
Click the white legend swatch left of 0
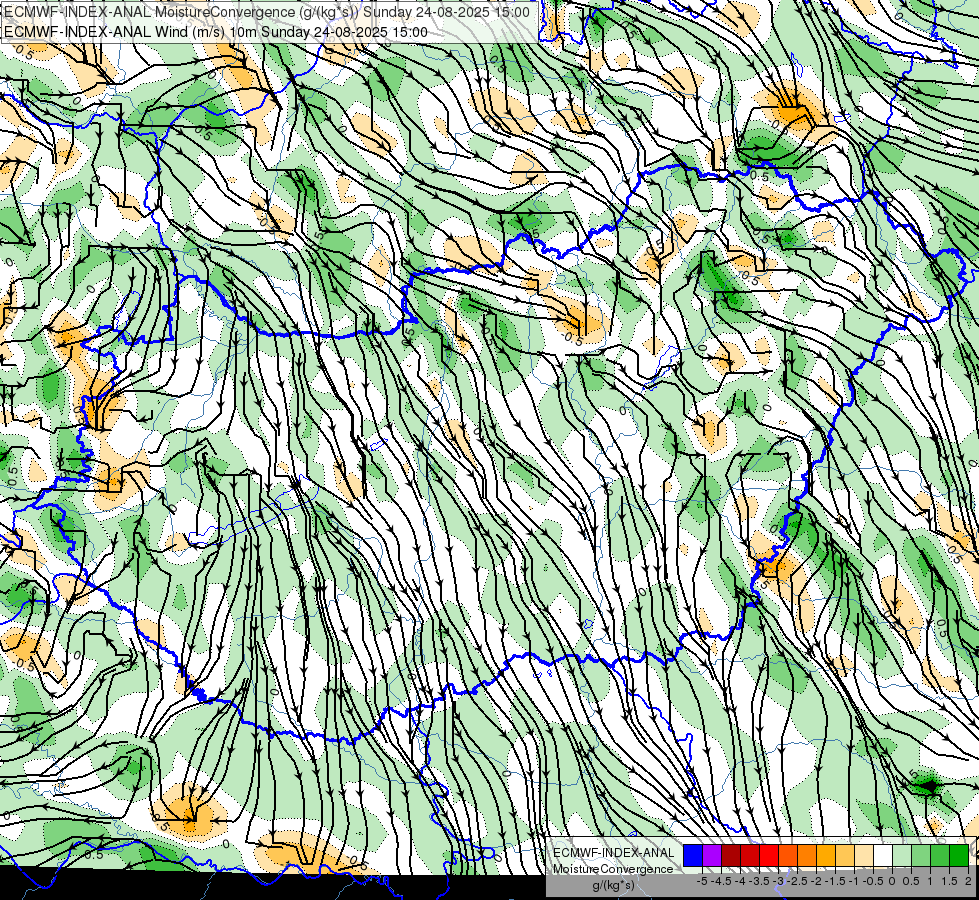point(883,855)
